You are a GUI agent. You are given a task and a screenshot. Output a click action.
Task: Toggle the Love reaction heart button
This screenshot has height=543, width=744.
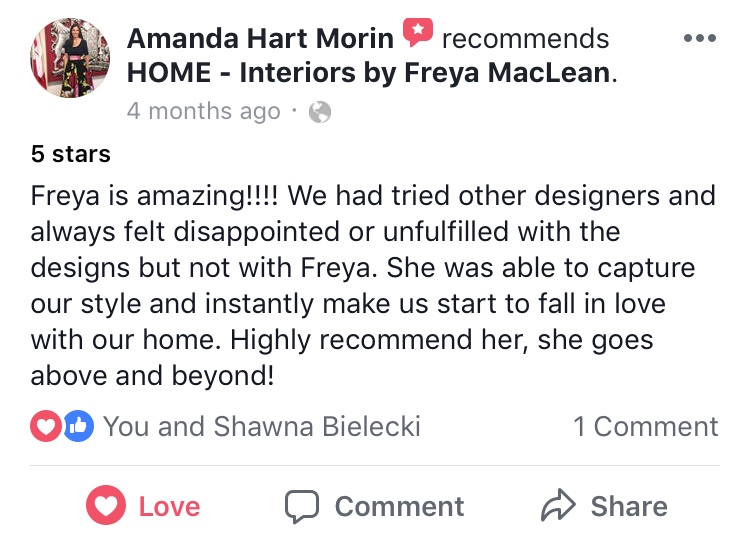pyautogui.click(x=106, y=505)
